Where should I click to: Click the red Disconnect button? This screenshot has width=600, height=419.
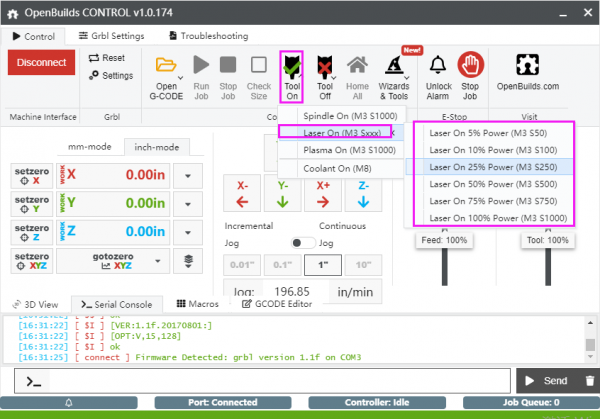coord(41,62)
